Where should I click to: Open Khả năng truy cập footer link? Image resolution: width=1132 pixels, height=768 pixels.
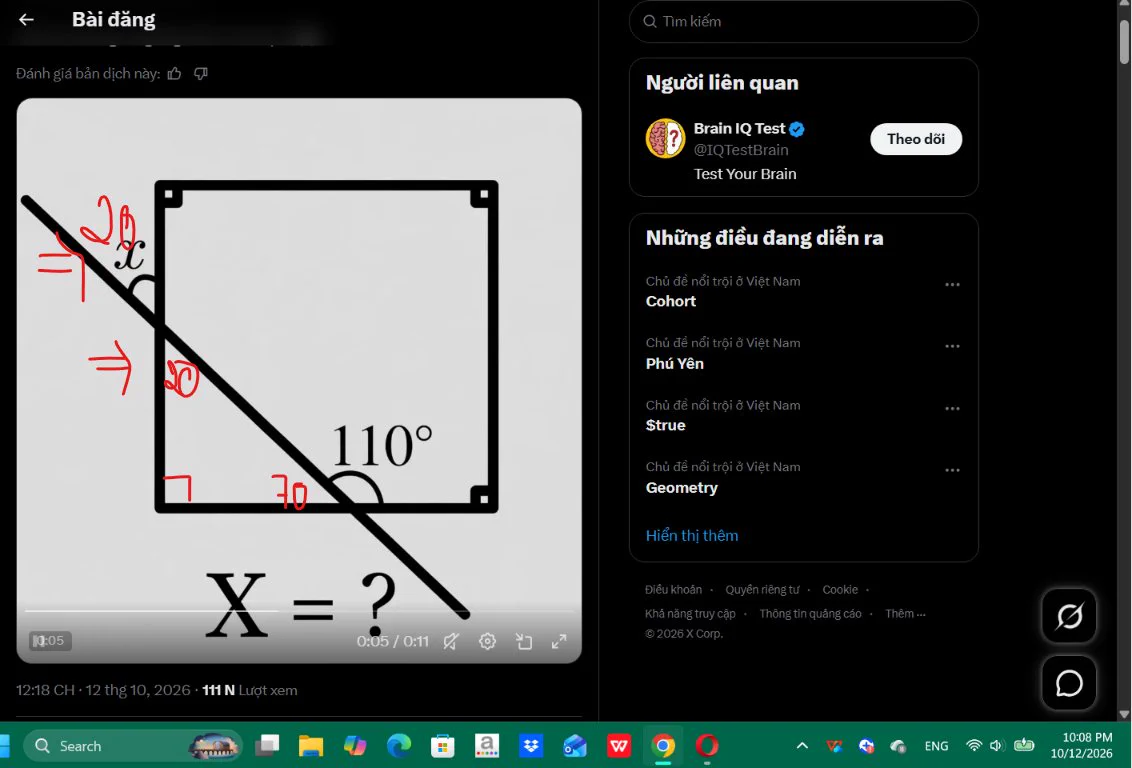tap(690, 614)
